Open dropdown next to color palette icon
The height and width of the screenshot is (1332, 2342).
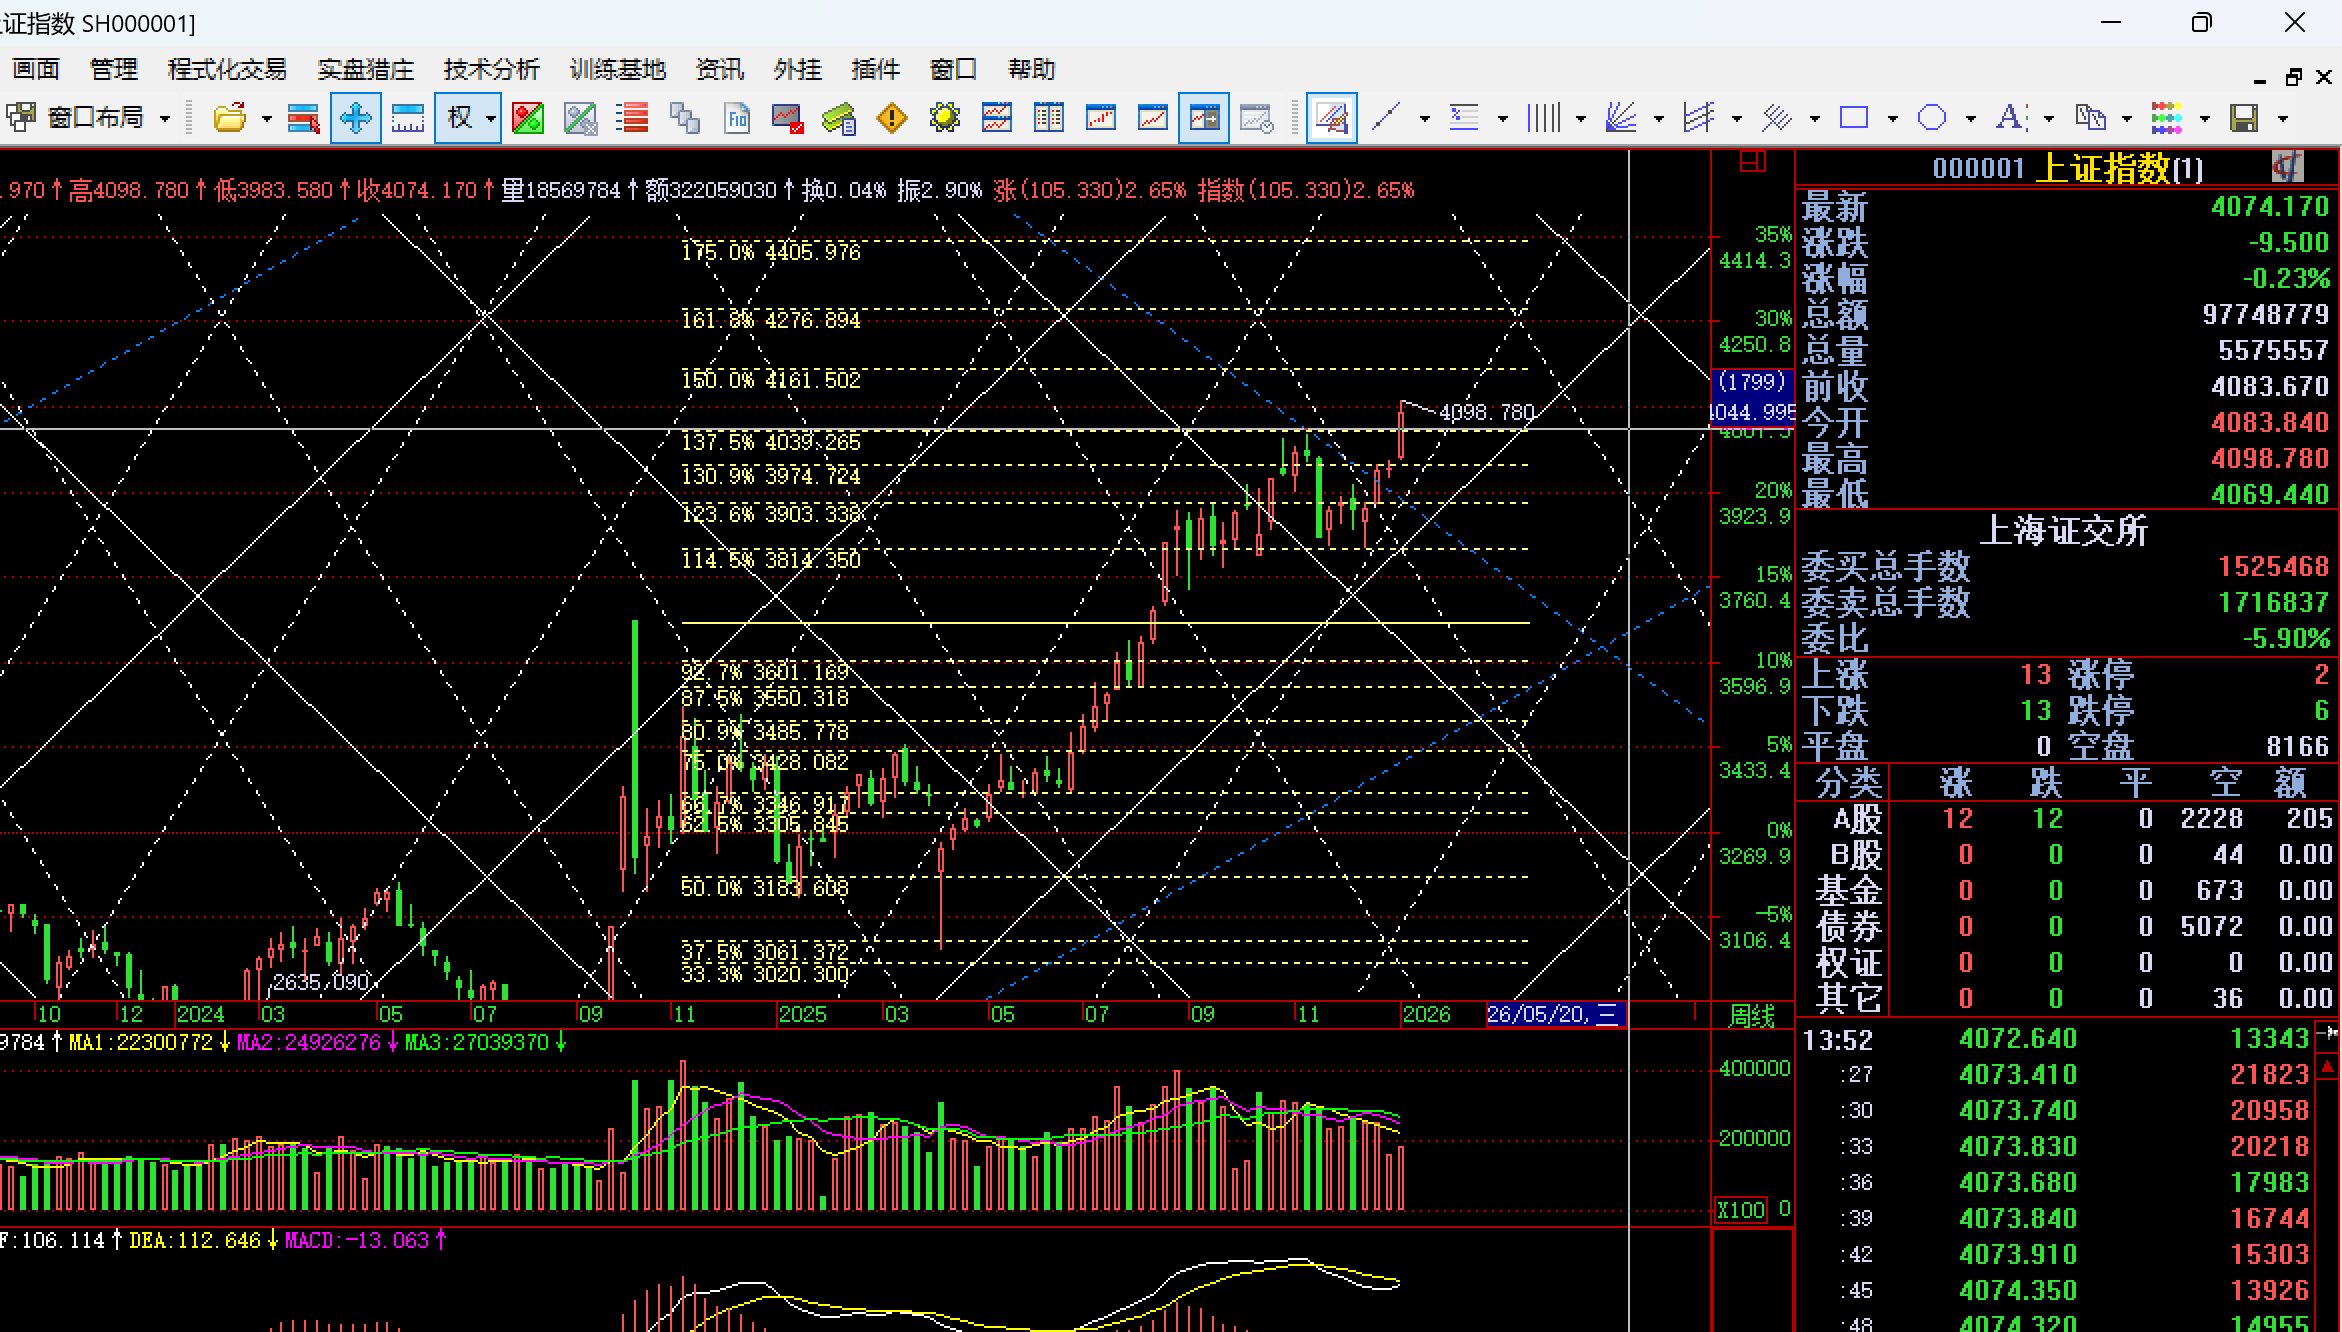[x=2205, y=118]
